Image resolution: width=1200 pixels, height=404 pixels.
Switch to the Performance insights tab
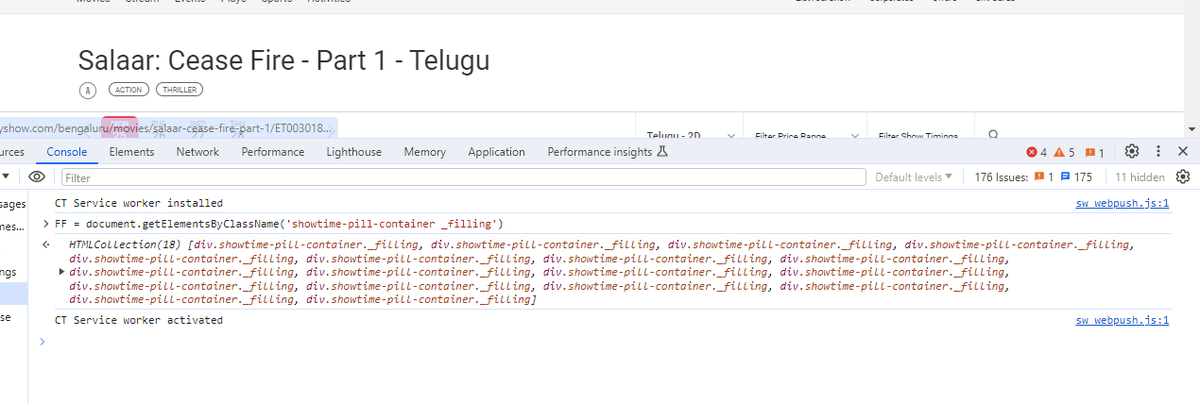click(x=608, y=152)
